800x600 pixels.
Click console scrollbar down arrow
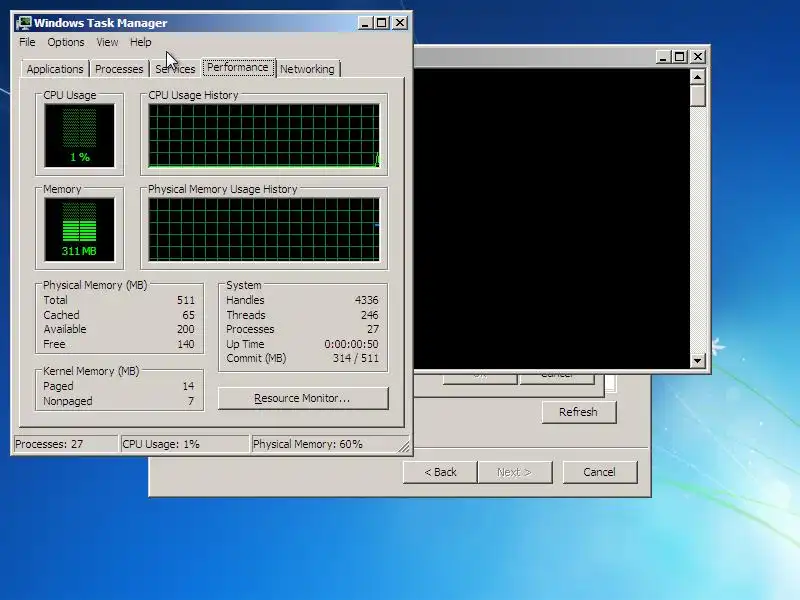pyautogui.click(x=697, y=361)
